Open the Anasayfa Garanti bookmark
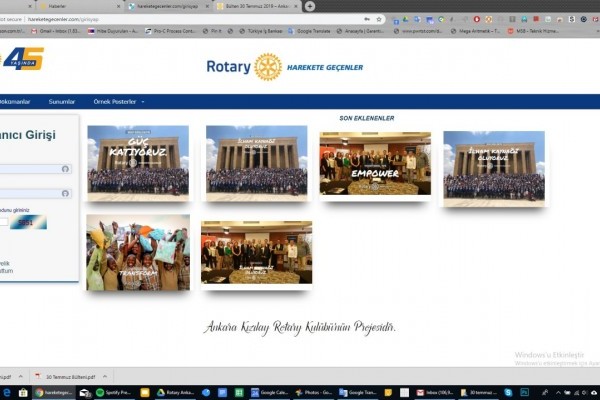Viewport: 600px width, 400px height. (360, 31)
